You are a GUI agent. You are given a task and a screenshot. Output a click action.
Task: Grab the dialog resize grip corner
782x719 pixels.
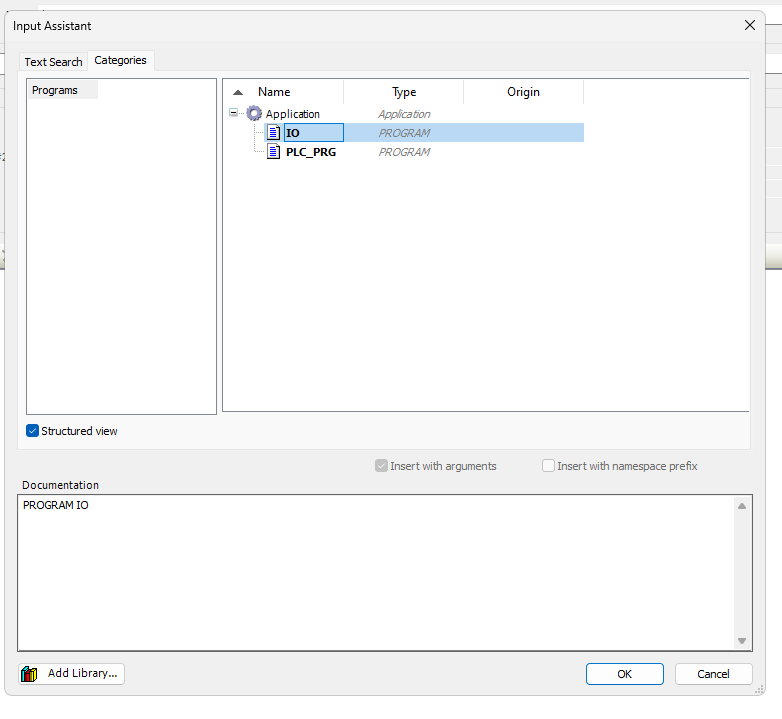coord(759,690)
